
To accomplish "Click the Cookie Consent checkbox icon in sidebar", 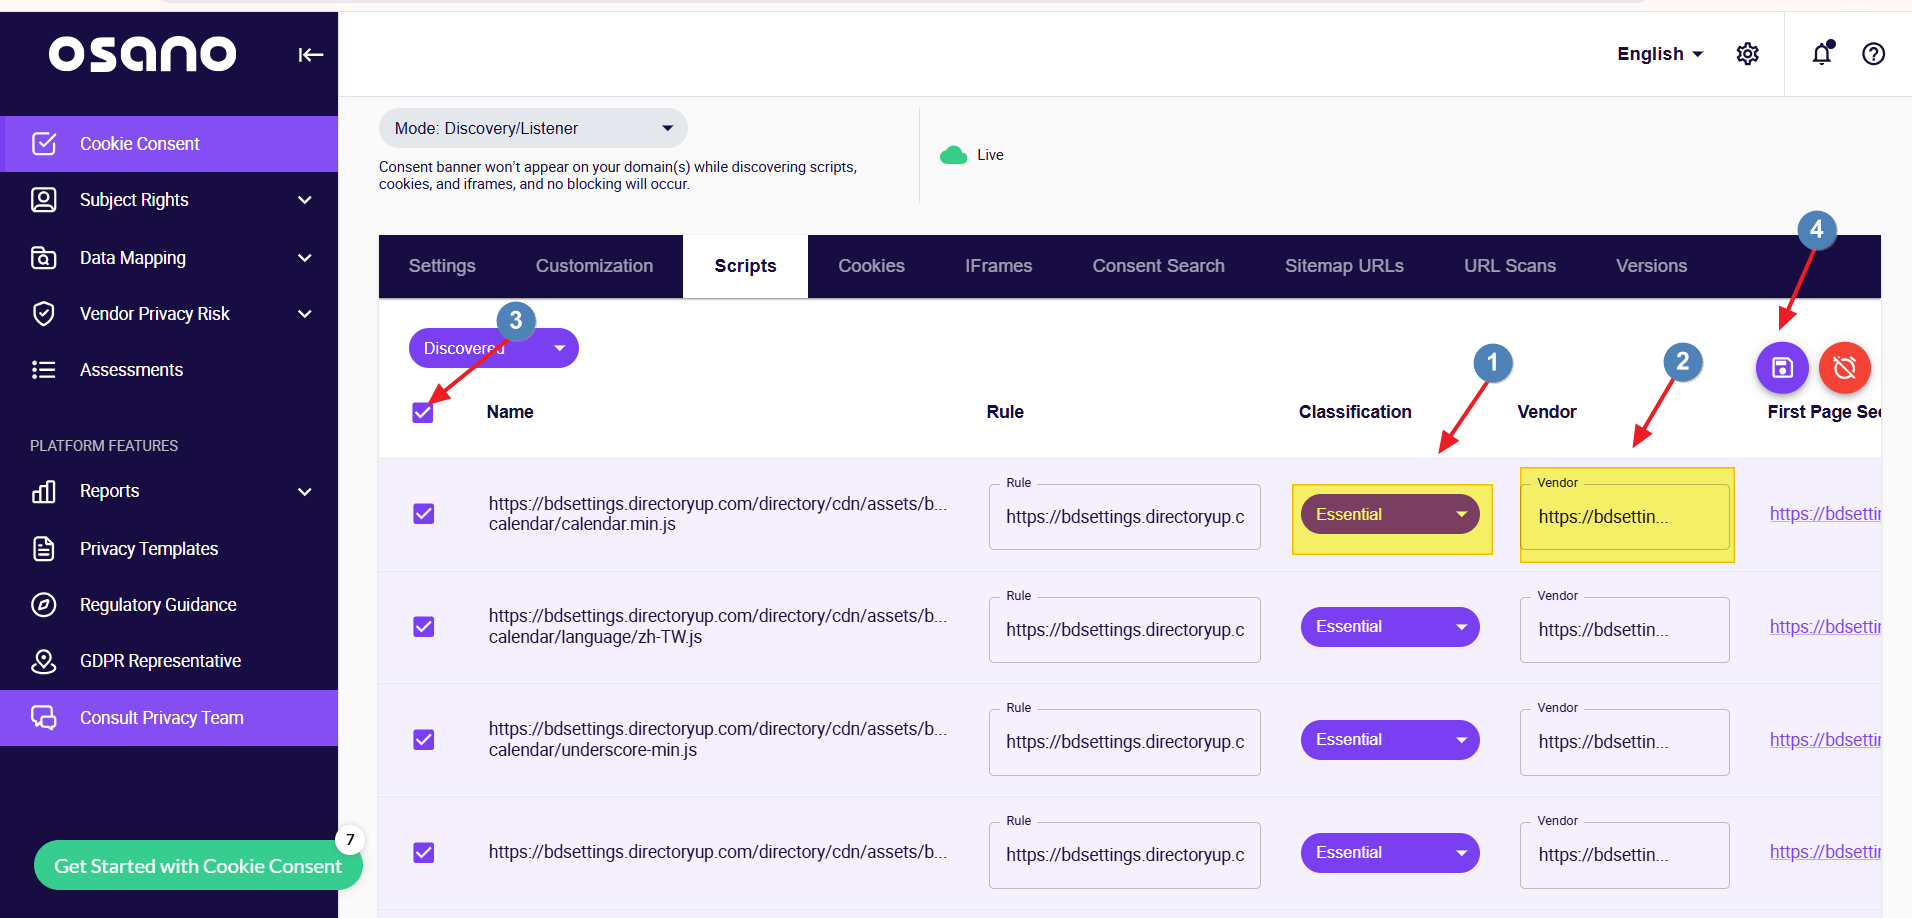I will coord(44,144).
